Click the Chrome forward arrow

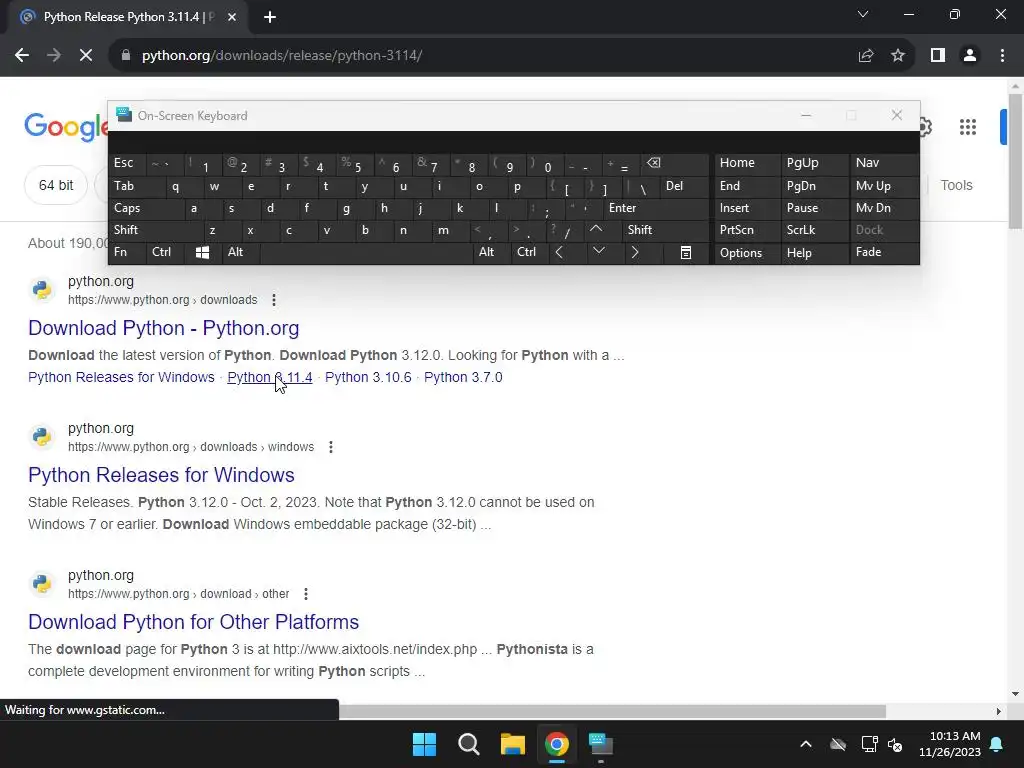pyautogui.click(x=54, y=56)
